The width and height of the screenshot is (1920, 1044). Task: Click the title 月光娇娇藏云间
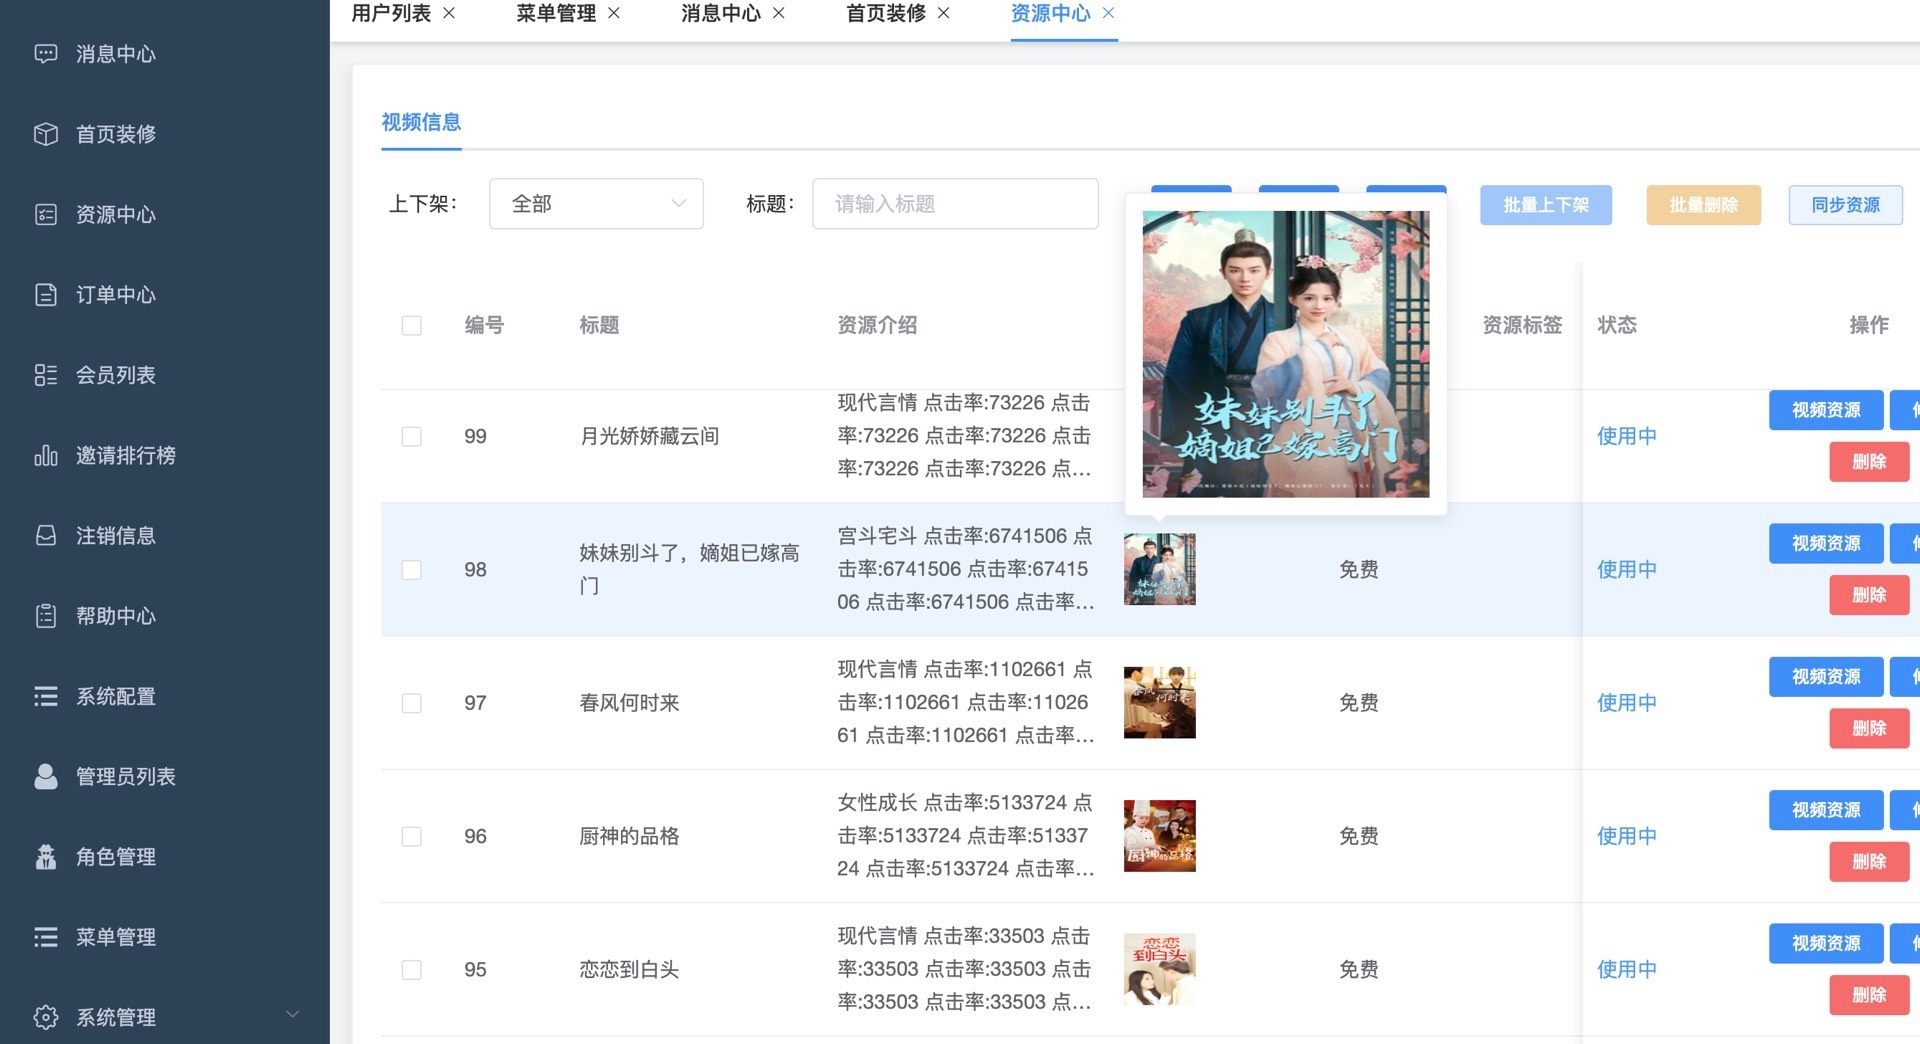click(649, 436)
